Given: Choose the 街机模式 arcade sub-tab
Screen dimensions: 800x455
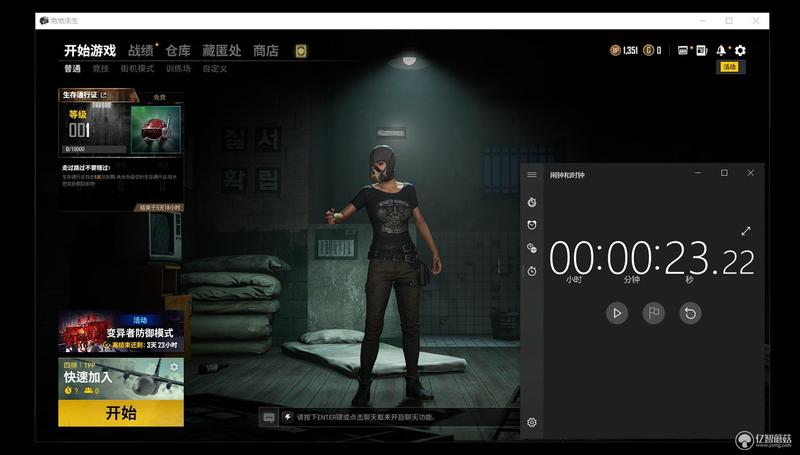Looking at the screenshot, I should tap(137, 68).
